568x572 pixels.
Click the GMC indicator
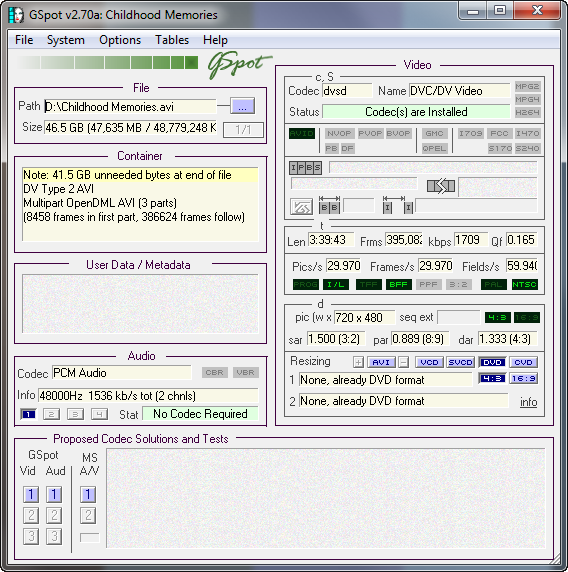point(434,133)
